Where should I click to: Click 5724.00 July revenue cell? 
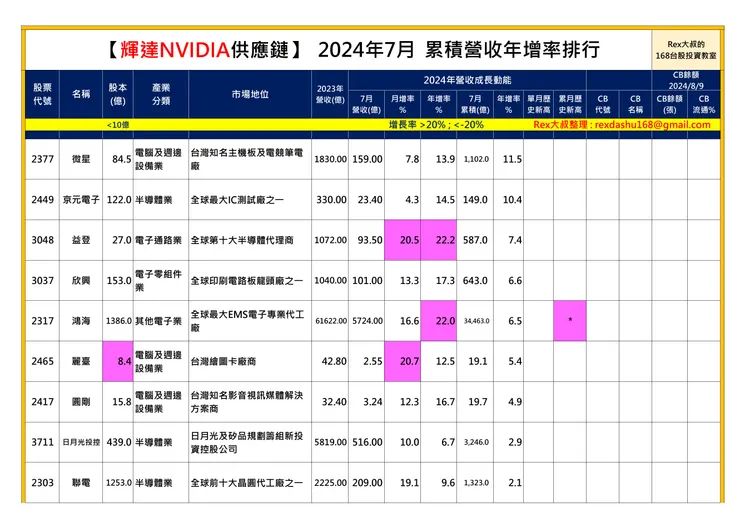click(x=367, y=321)
